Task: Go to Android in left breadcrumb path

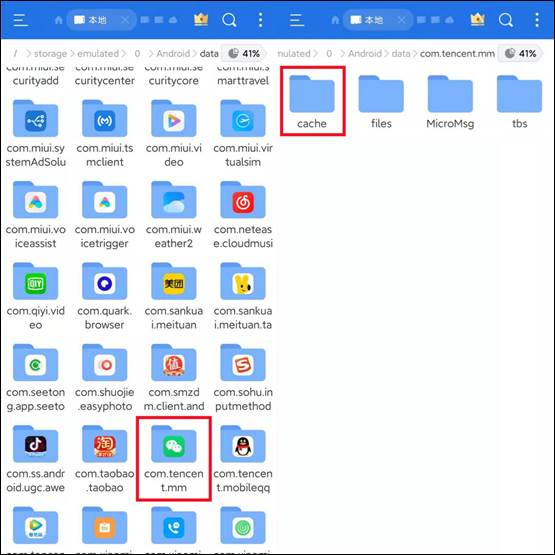Action: coord(173,53)
